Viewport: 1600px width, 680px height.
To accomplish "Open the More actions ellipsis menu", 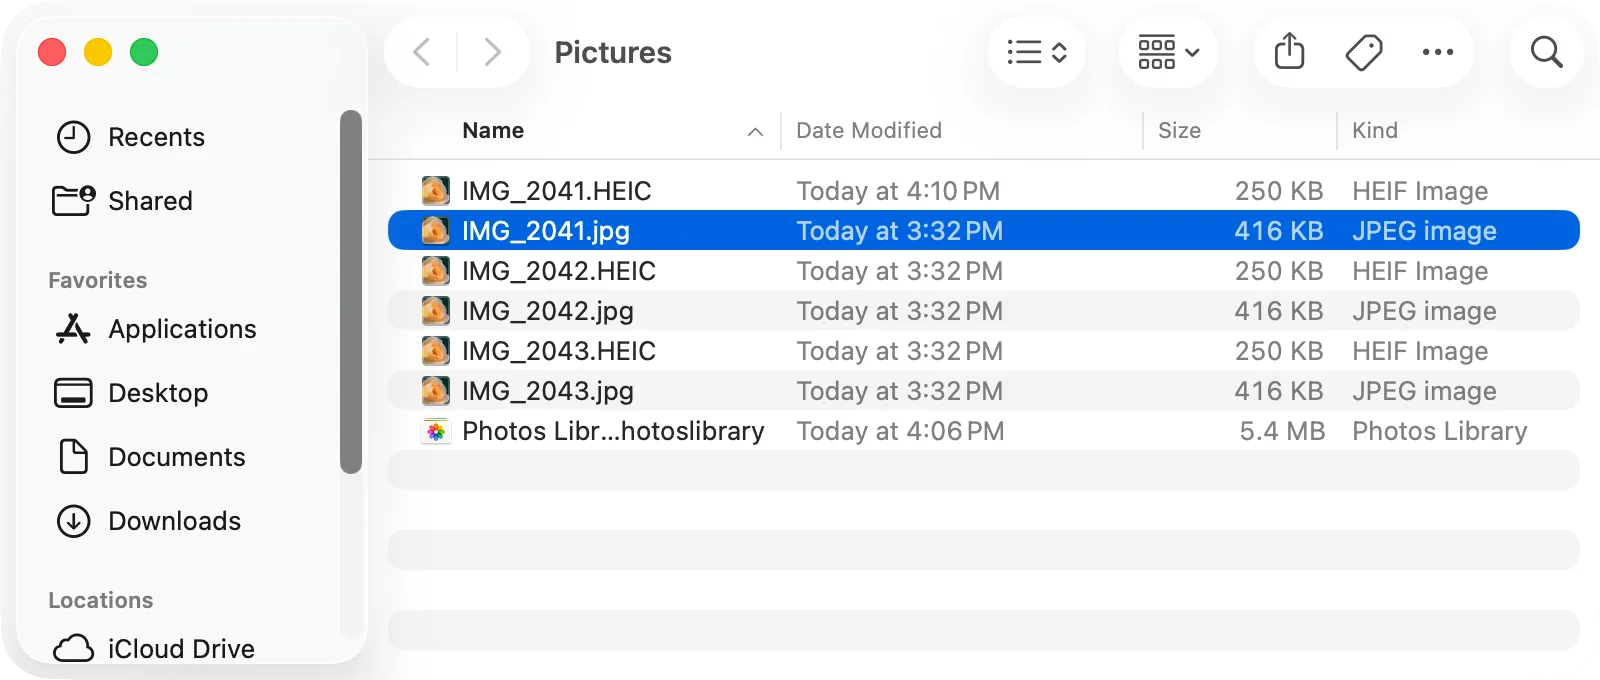I will coord(1438,52).
